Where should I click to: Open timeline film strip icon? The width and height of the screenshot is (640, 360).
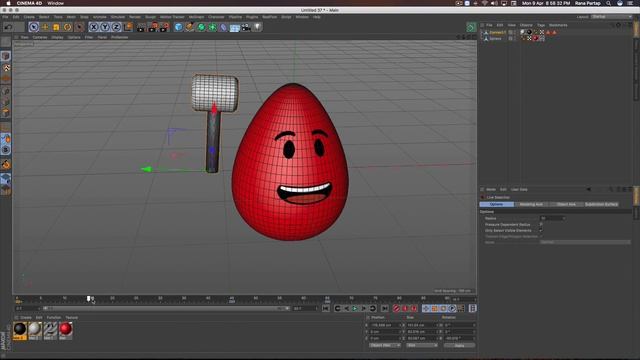point(472,308)
